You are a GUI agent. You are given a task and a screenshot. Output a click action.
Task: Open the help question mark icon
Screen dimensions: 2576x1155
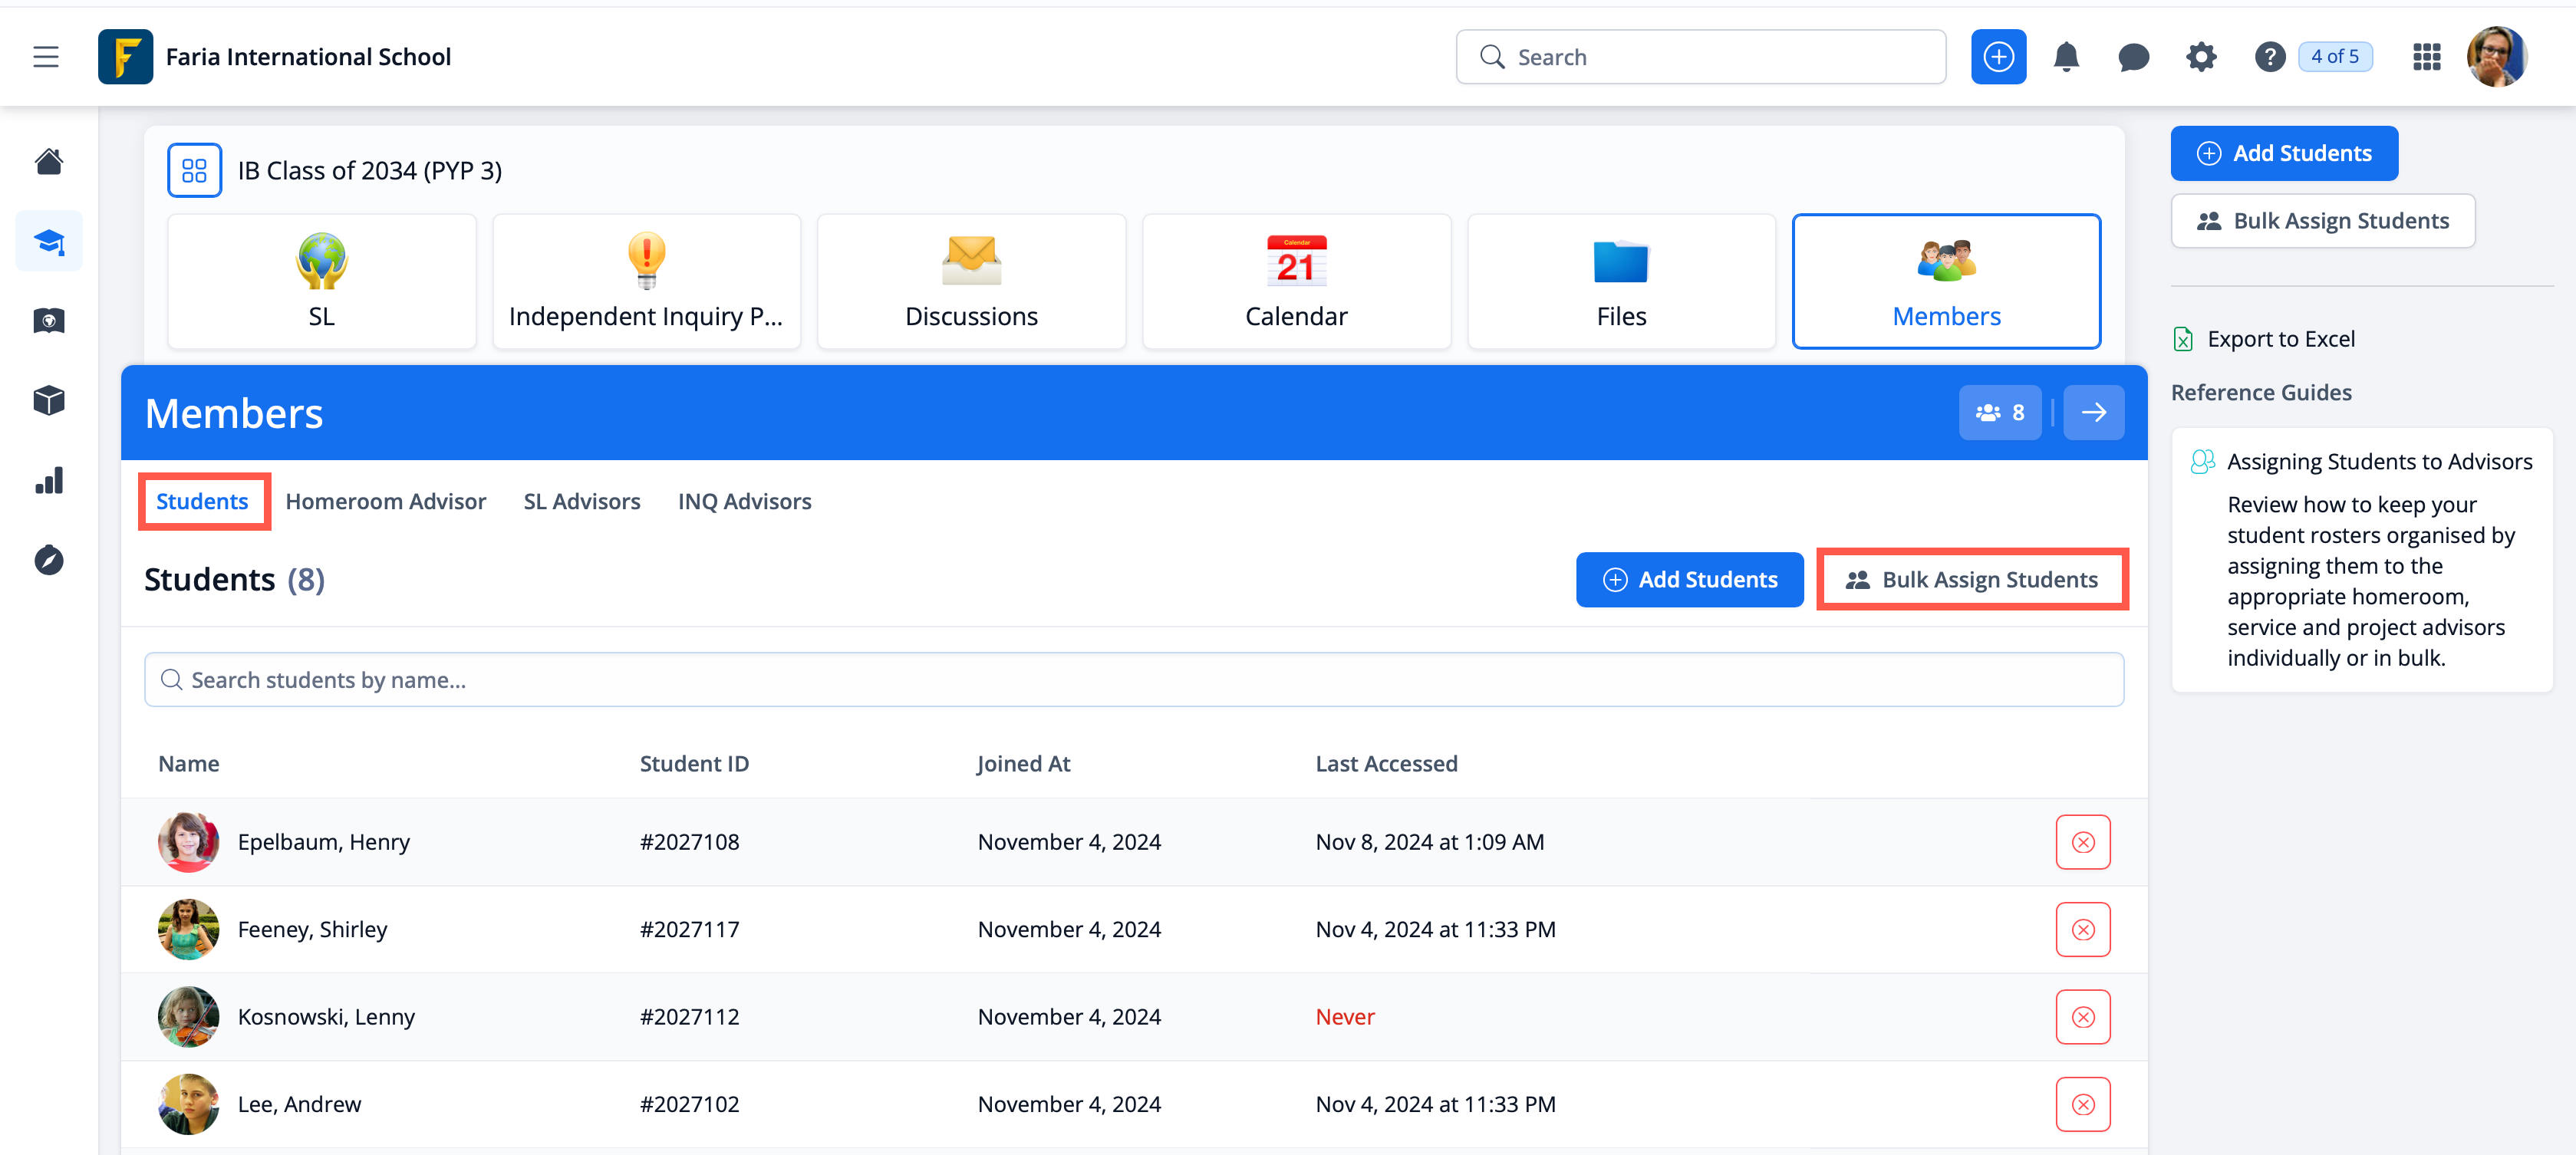(x=2269, y=57)
